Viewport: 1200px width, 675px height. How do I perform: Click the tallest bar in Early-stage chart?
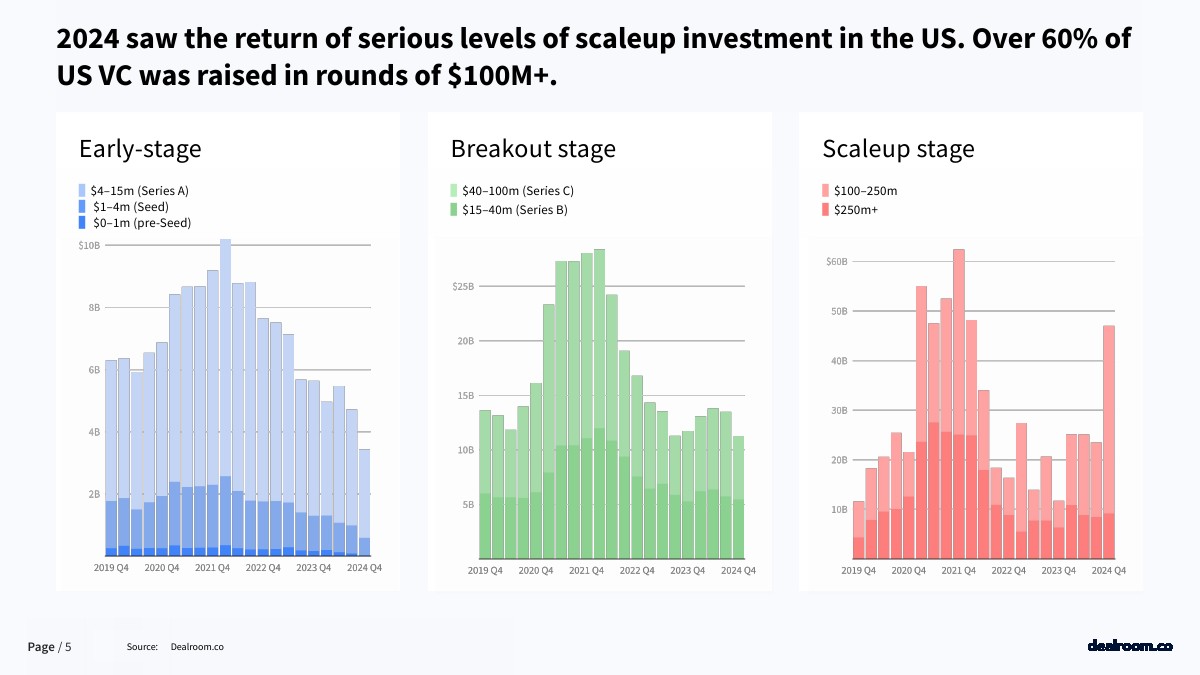[x=226, y=400]
